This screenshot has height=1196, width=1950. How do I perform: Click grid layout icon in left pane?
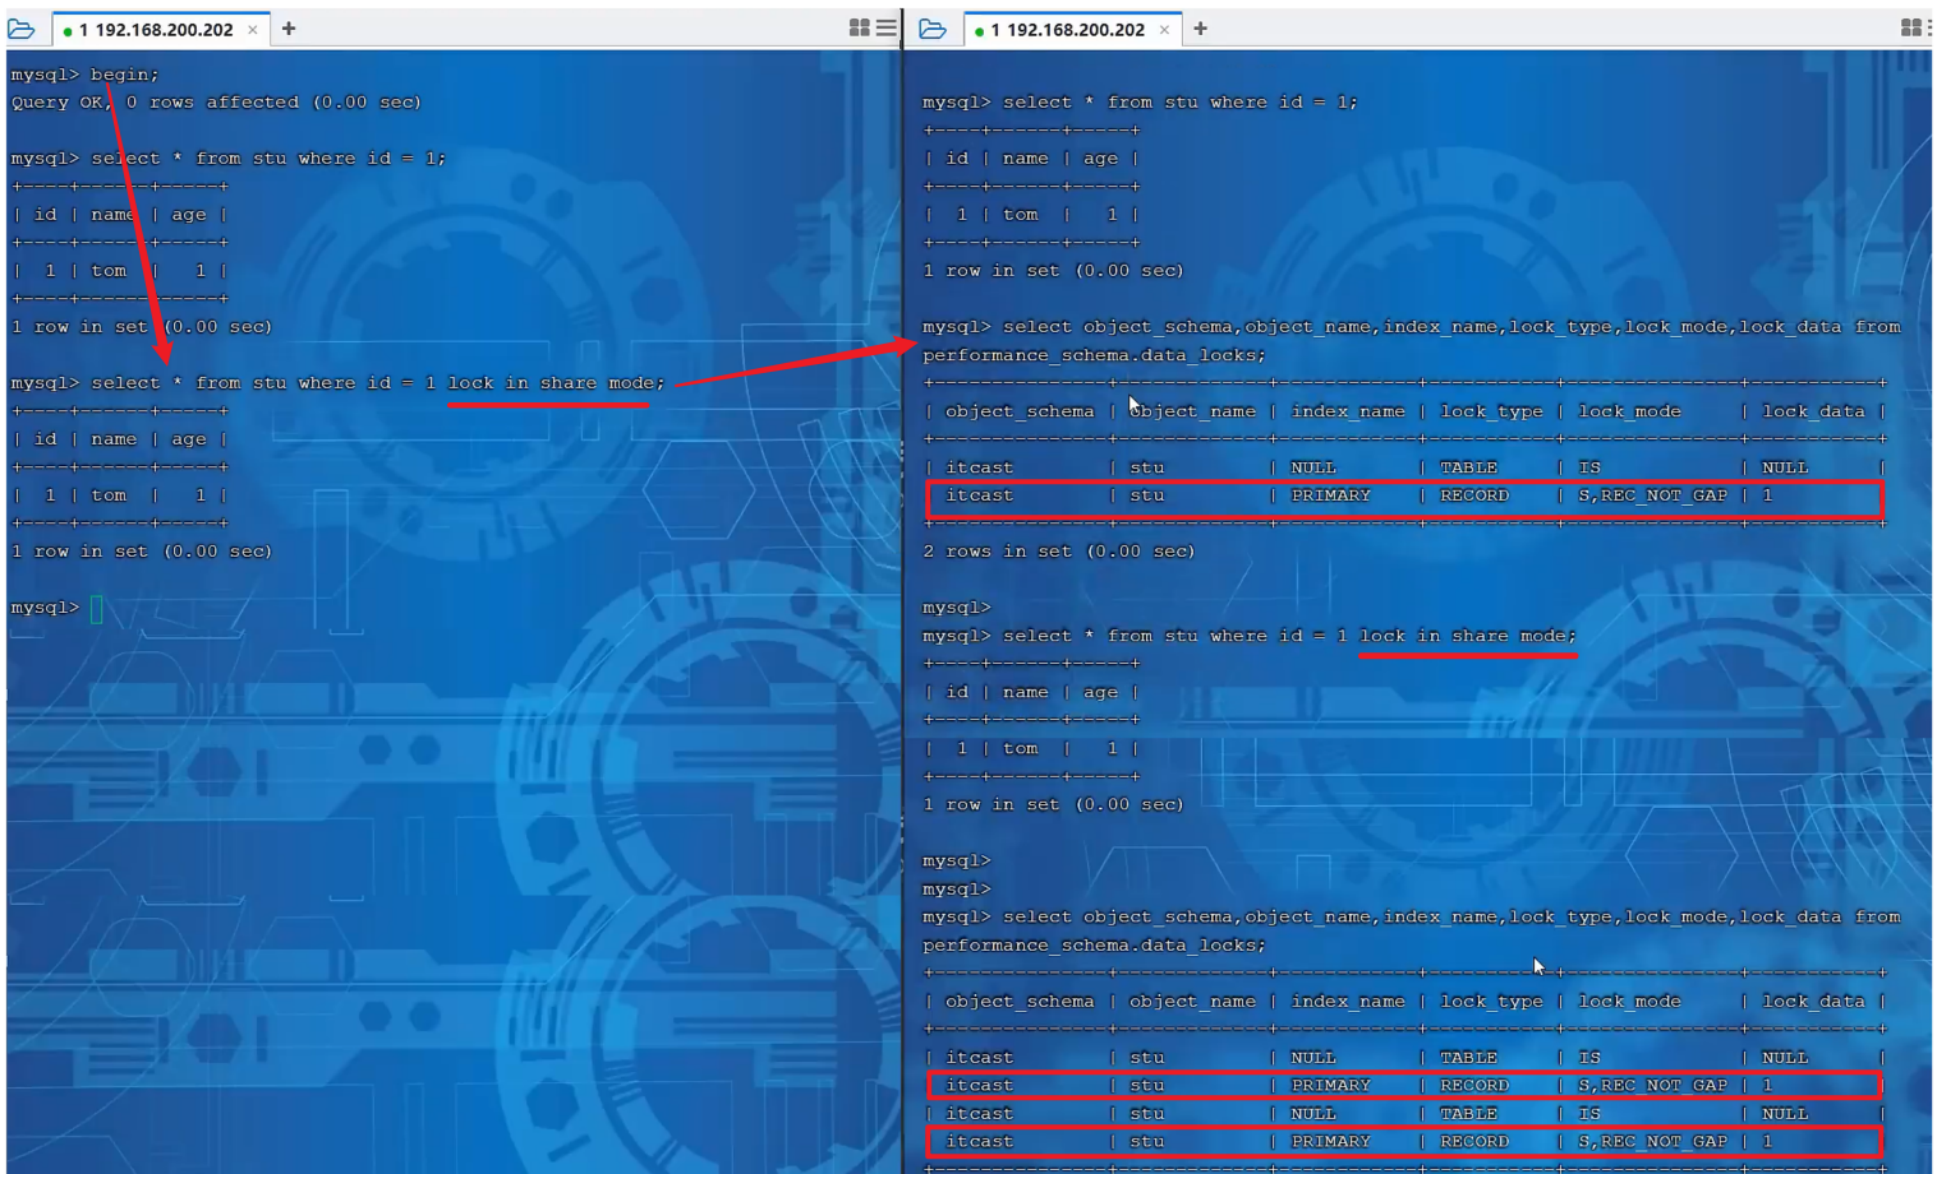point(858,28)
